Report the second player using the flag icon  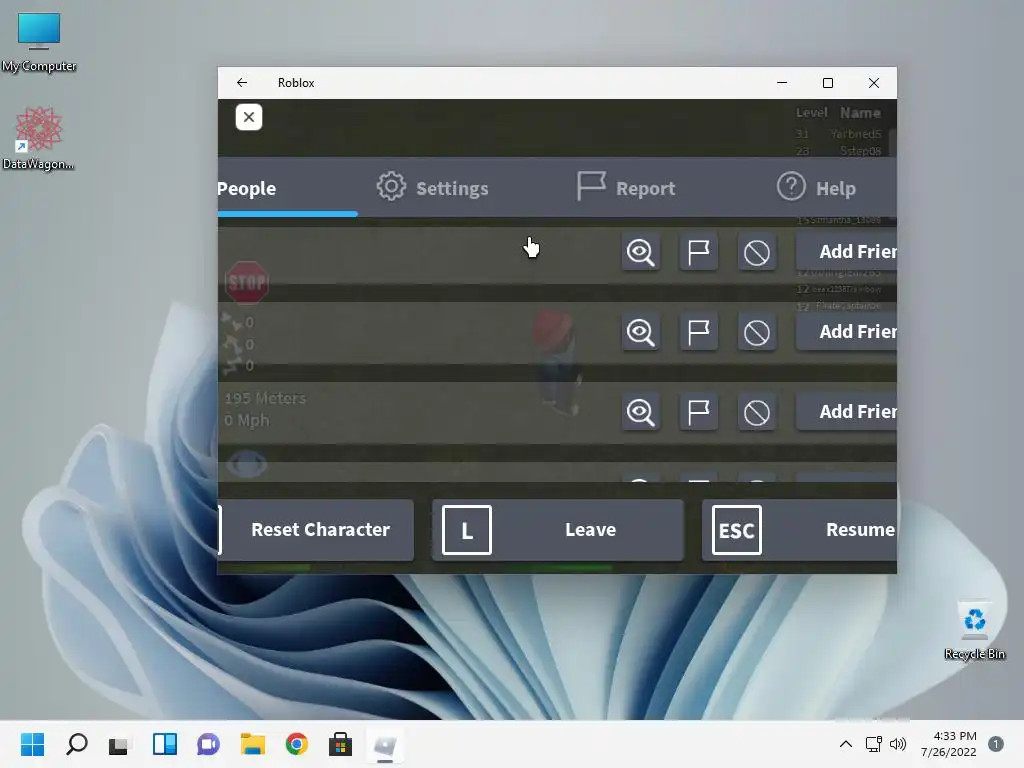pos(699,332)
